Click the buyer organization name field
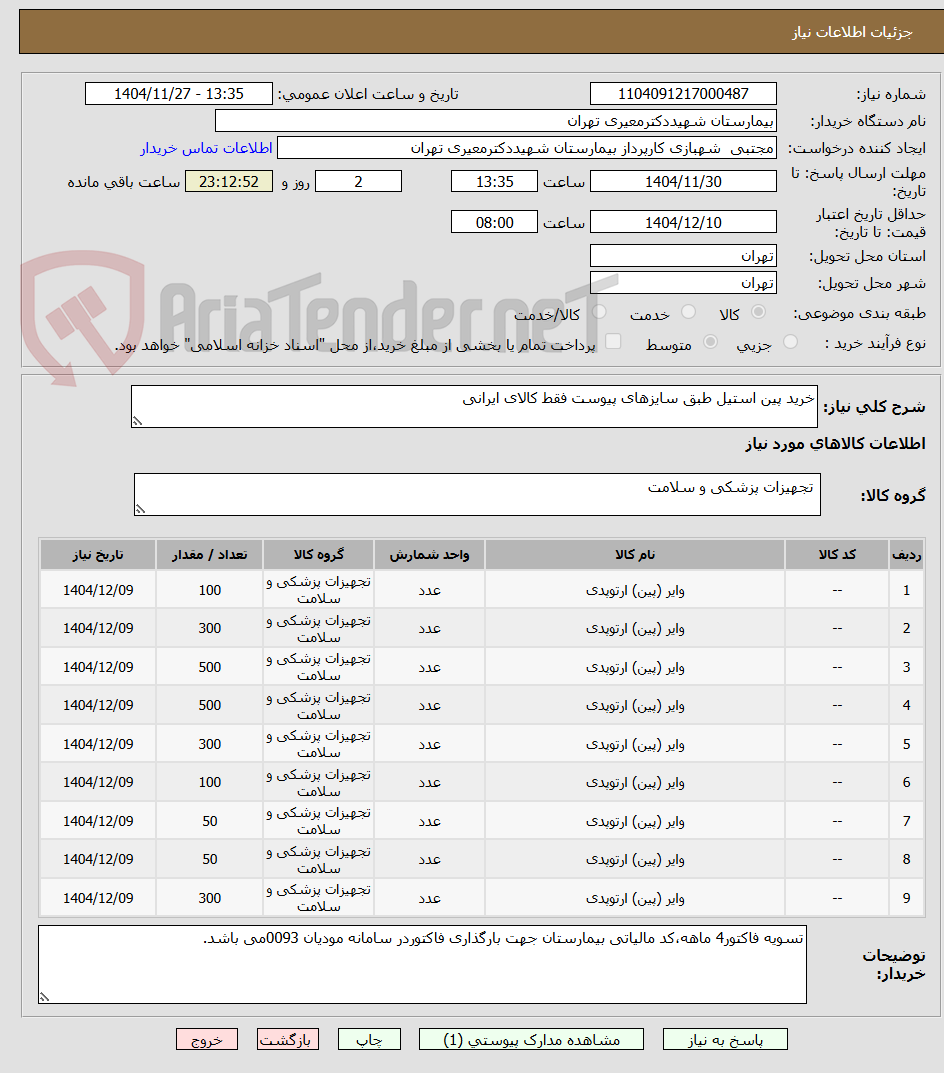The height and width of the screenshot is (1073, 944). [496, 121]
